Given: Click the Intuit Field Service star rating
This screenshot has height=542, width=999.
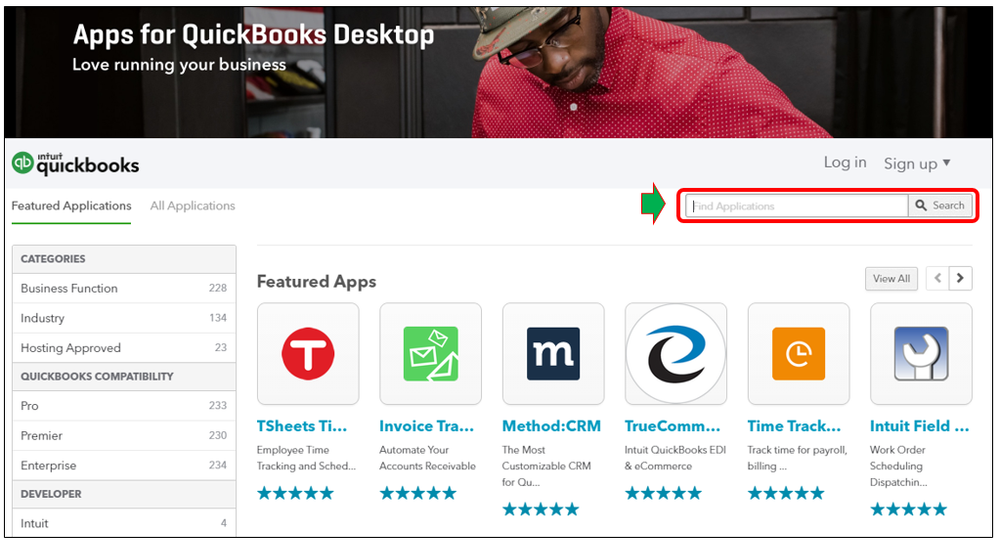Looking at the screenshot, I should tap(909, 510).
